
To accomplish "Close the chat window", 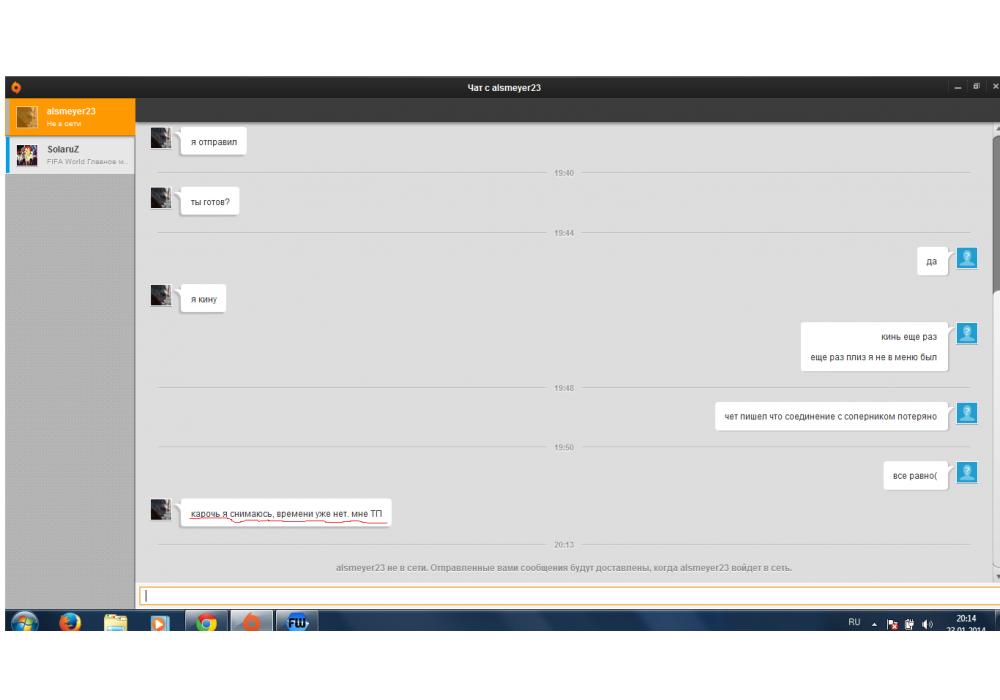I will click(x=995, y=87).
